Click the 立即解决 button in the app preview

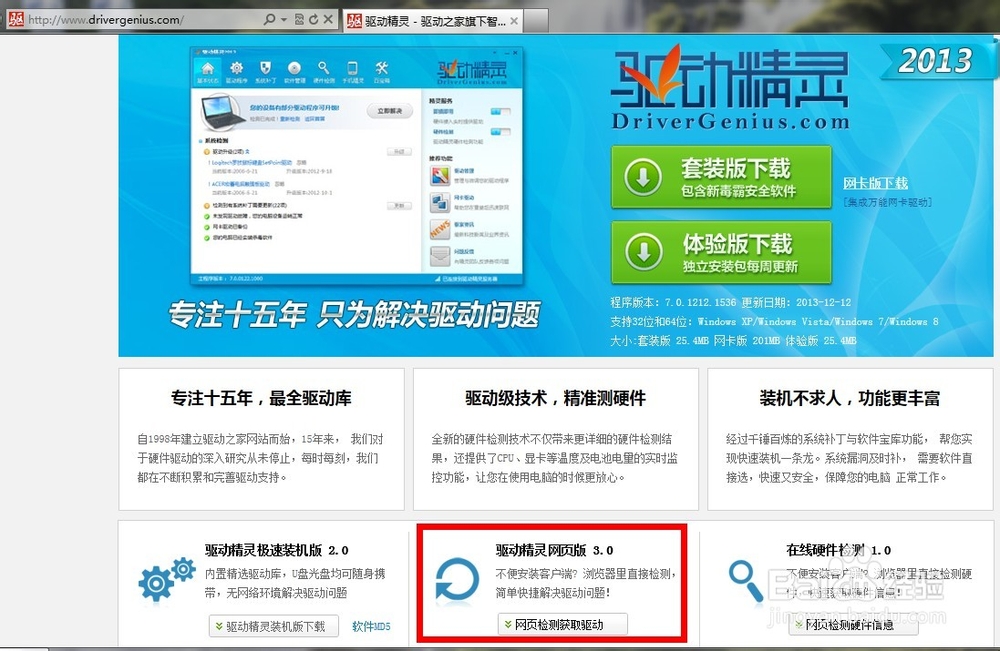click(390, 111)
